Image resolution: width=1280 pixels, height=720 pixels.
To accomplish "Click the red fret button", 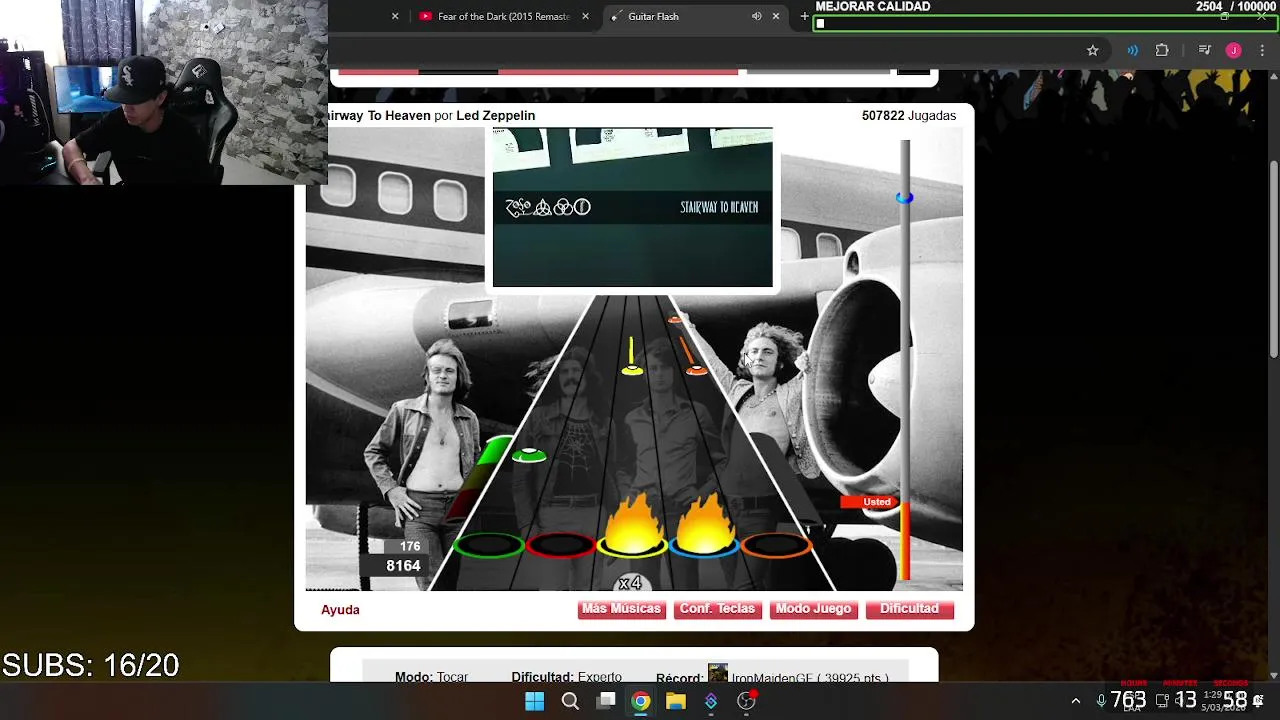I will pos(560,545).
